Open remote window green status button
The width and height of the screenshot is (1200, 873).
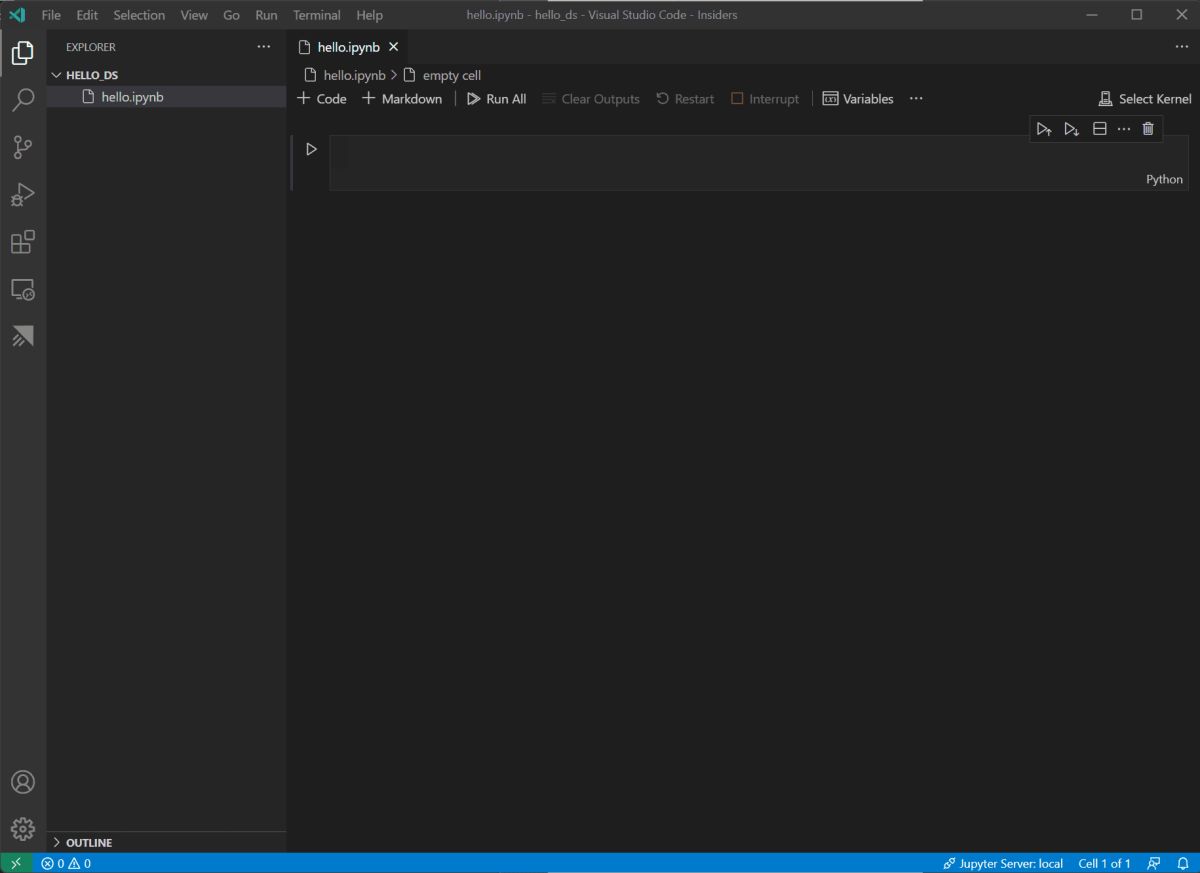[x=16, y=863]
